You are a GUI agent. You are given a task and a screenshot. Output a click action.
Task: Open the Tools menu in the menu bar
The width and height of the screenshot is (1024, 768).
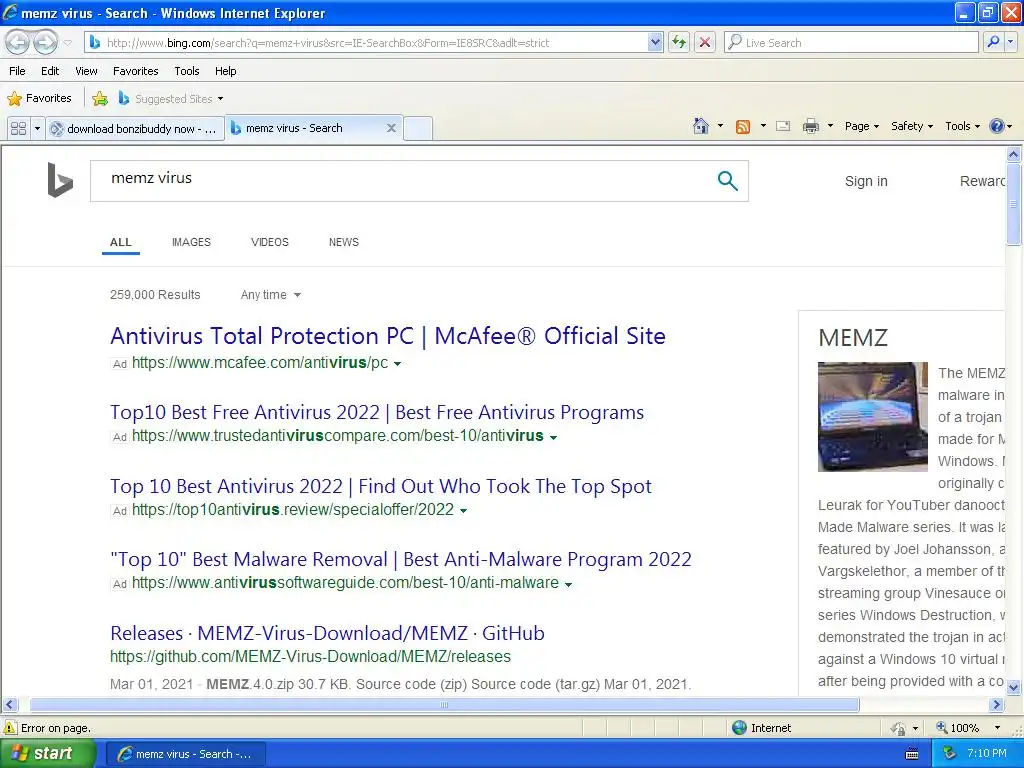[x=187, y=71]
